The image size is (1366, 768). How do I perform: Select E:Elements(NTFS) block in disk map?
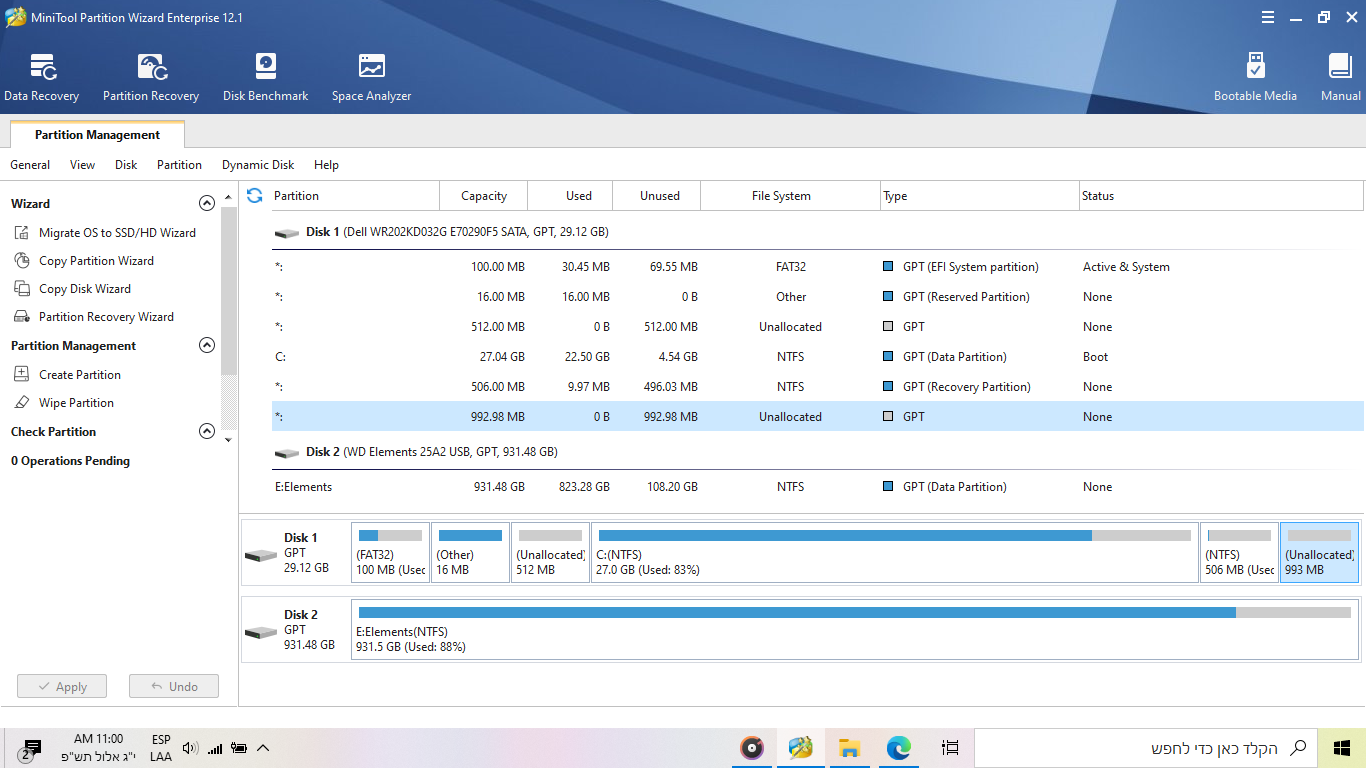pos(855,629)
